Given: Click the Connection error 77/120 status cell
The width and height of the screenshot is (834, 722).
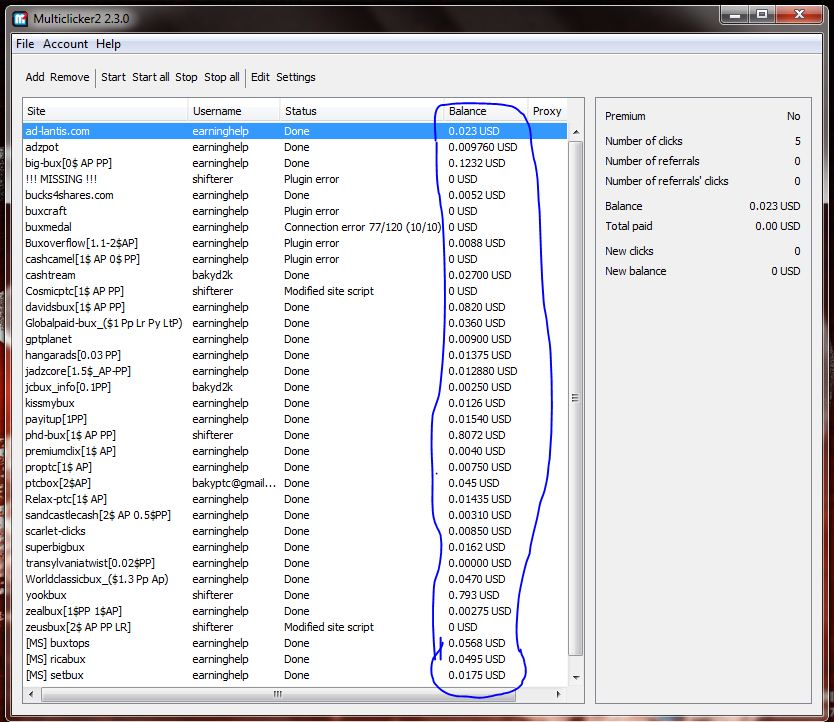Looking at the screenshot, I should coord(363,227).
